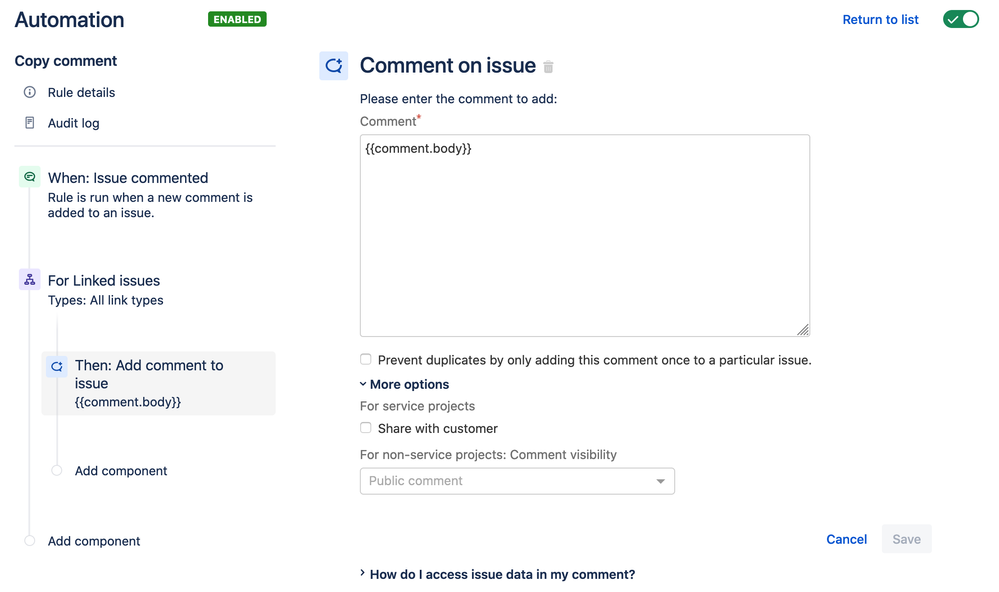The height and width of the screenshot is (592, 999).
Task: Open Rule details in the sidebar
Action: [x=81, y=92]
